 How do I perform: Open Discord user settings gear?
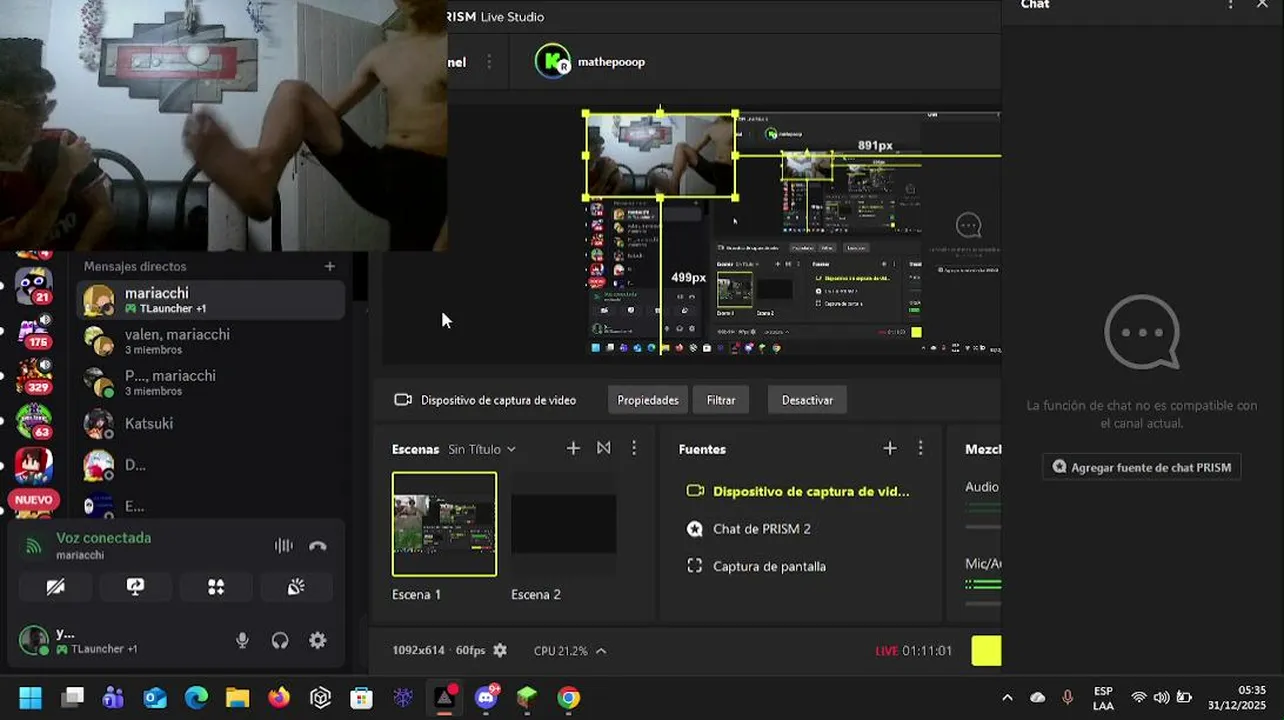click(x=318, y=641)
